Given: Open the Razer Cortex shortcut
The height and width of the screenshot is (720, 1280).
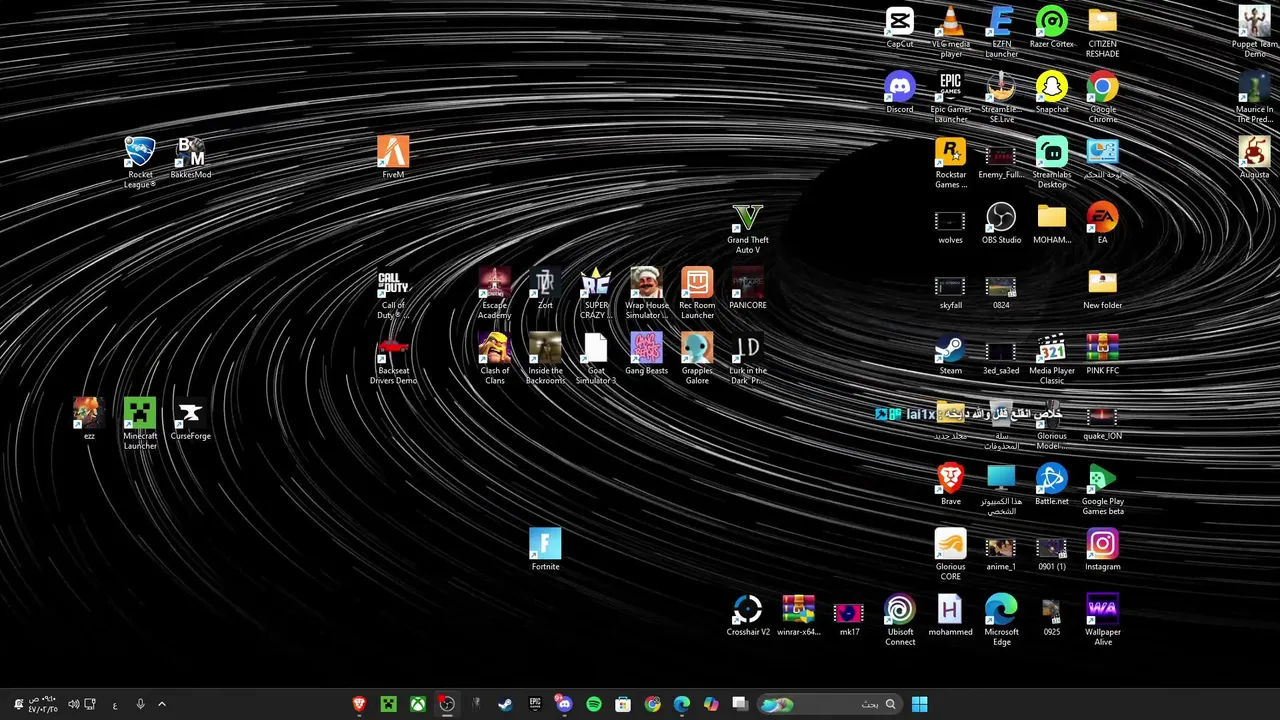Looking at the screenshot, I should (1052, 28).
